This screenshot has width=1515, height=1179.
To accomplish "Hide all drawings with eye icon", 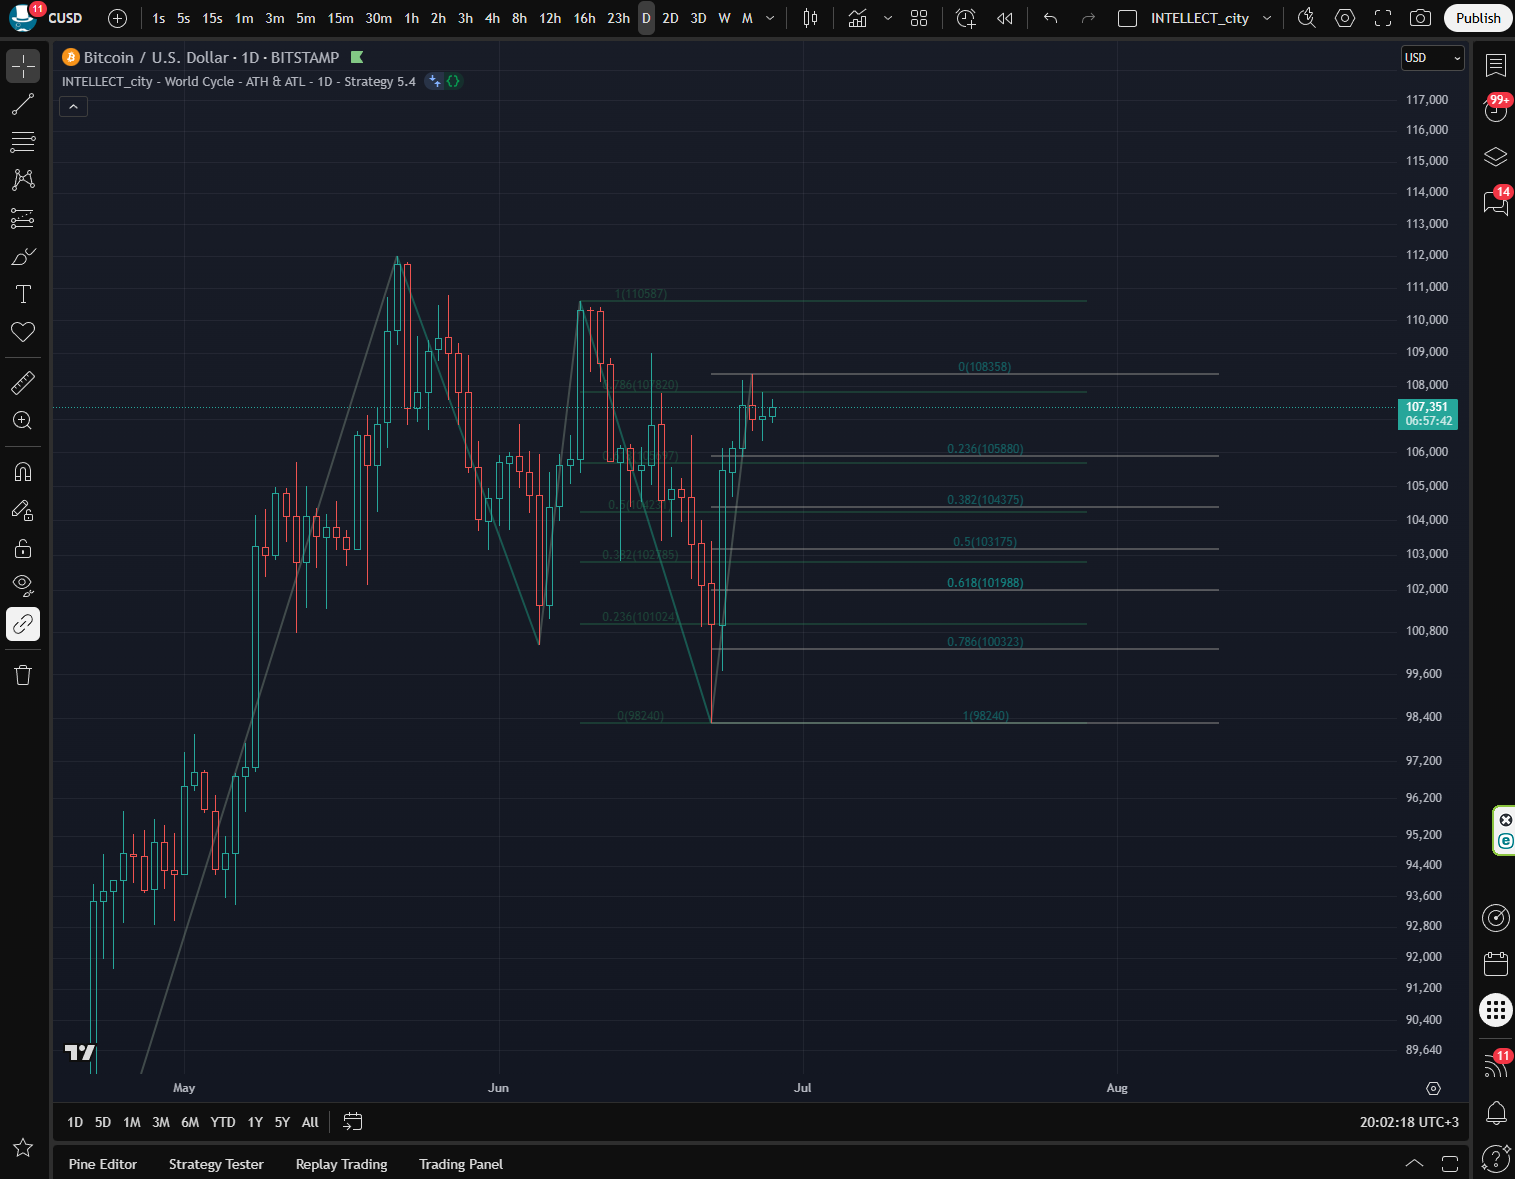I will pyautogui.click(x=22, y=584).
